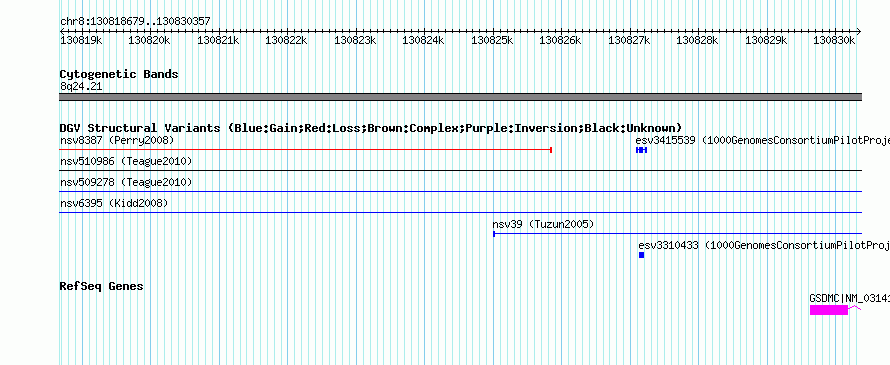Click the 130825k ruler position
This screenshot has height=365, width=890.
point(492,40)
